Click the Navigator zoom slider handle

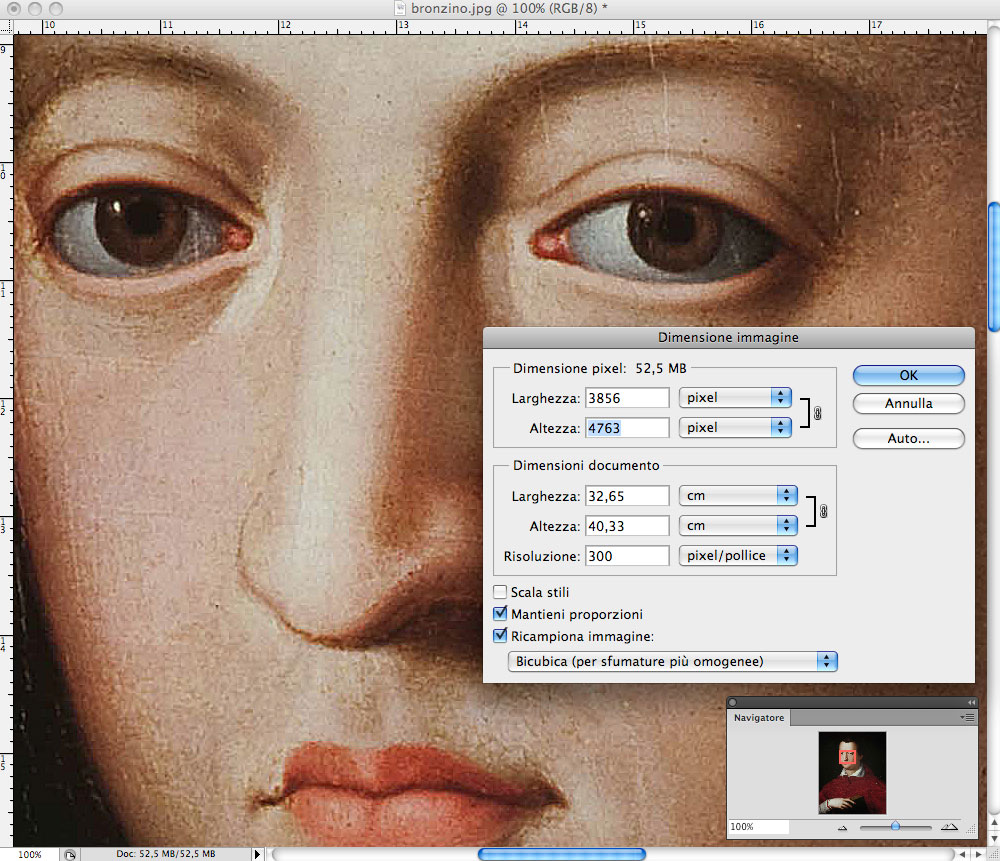(895, 826)
